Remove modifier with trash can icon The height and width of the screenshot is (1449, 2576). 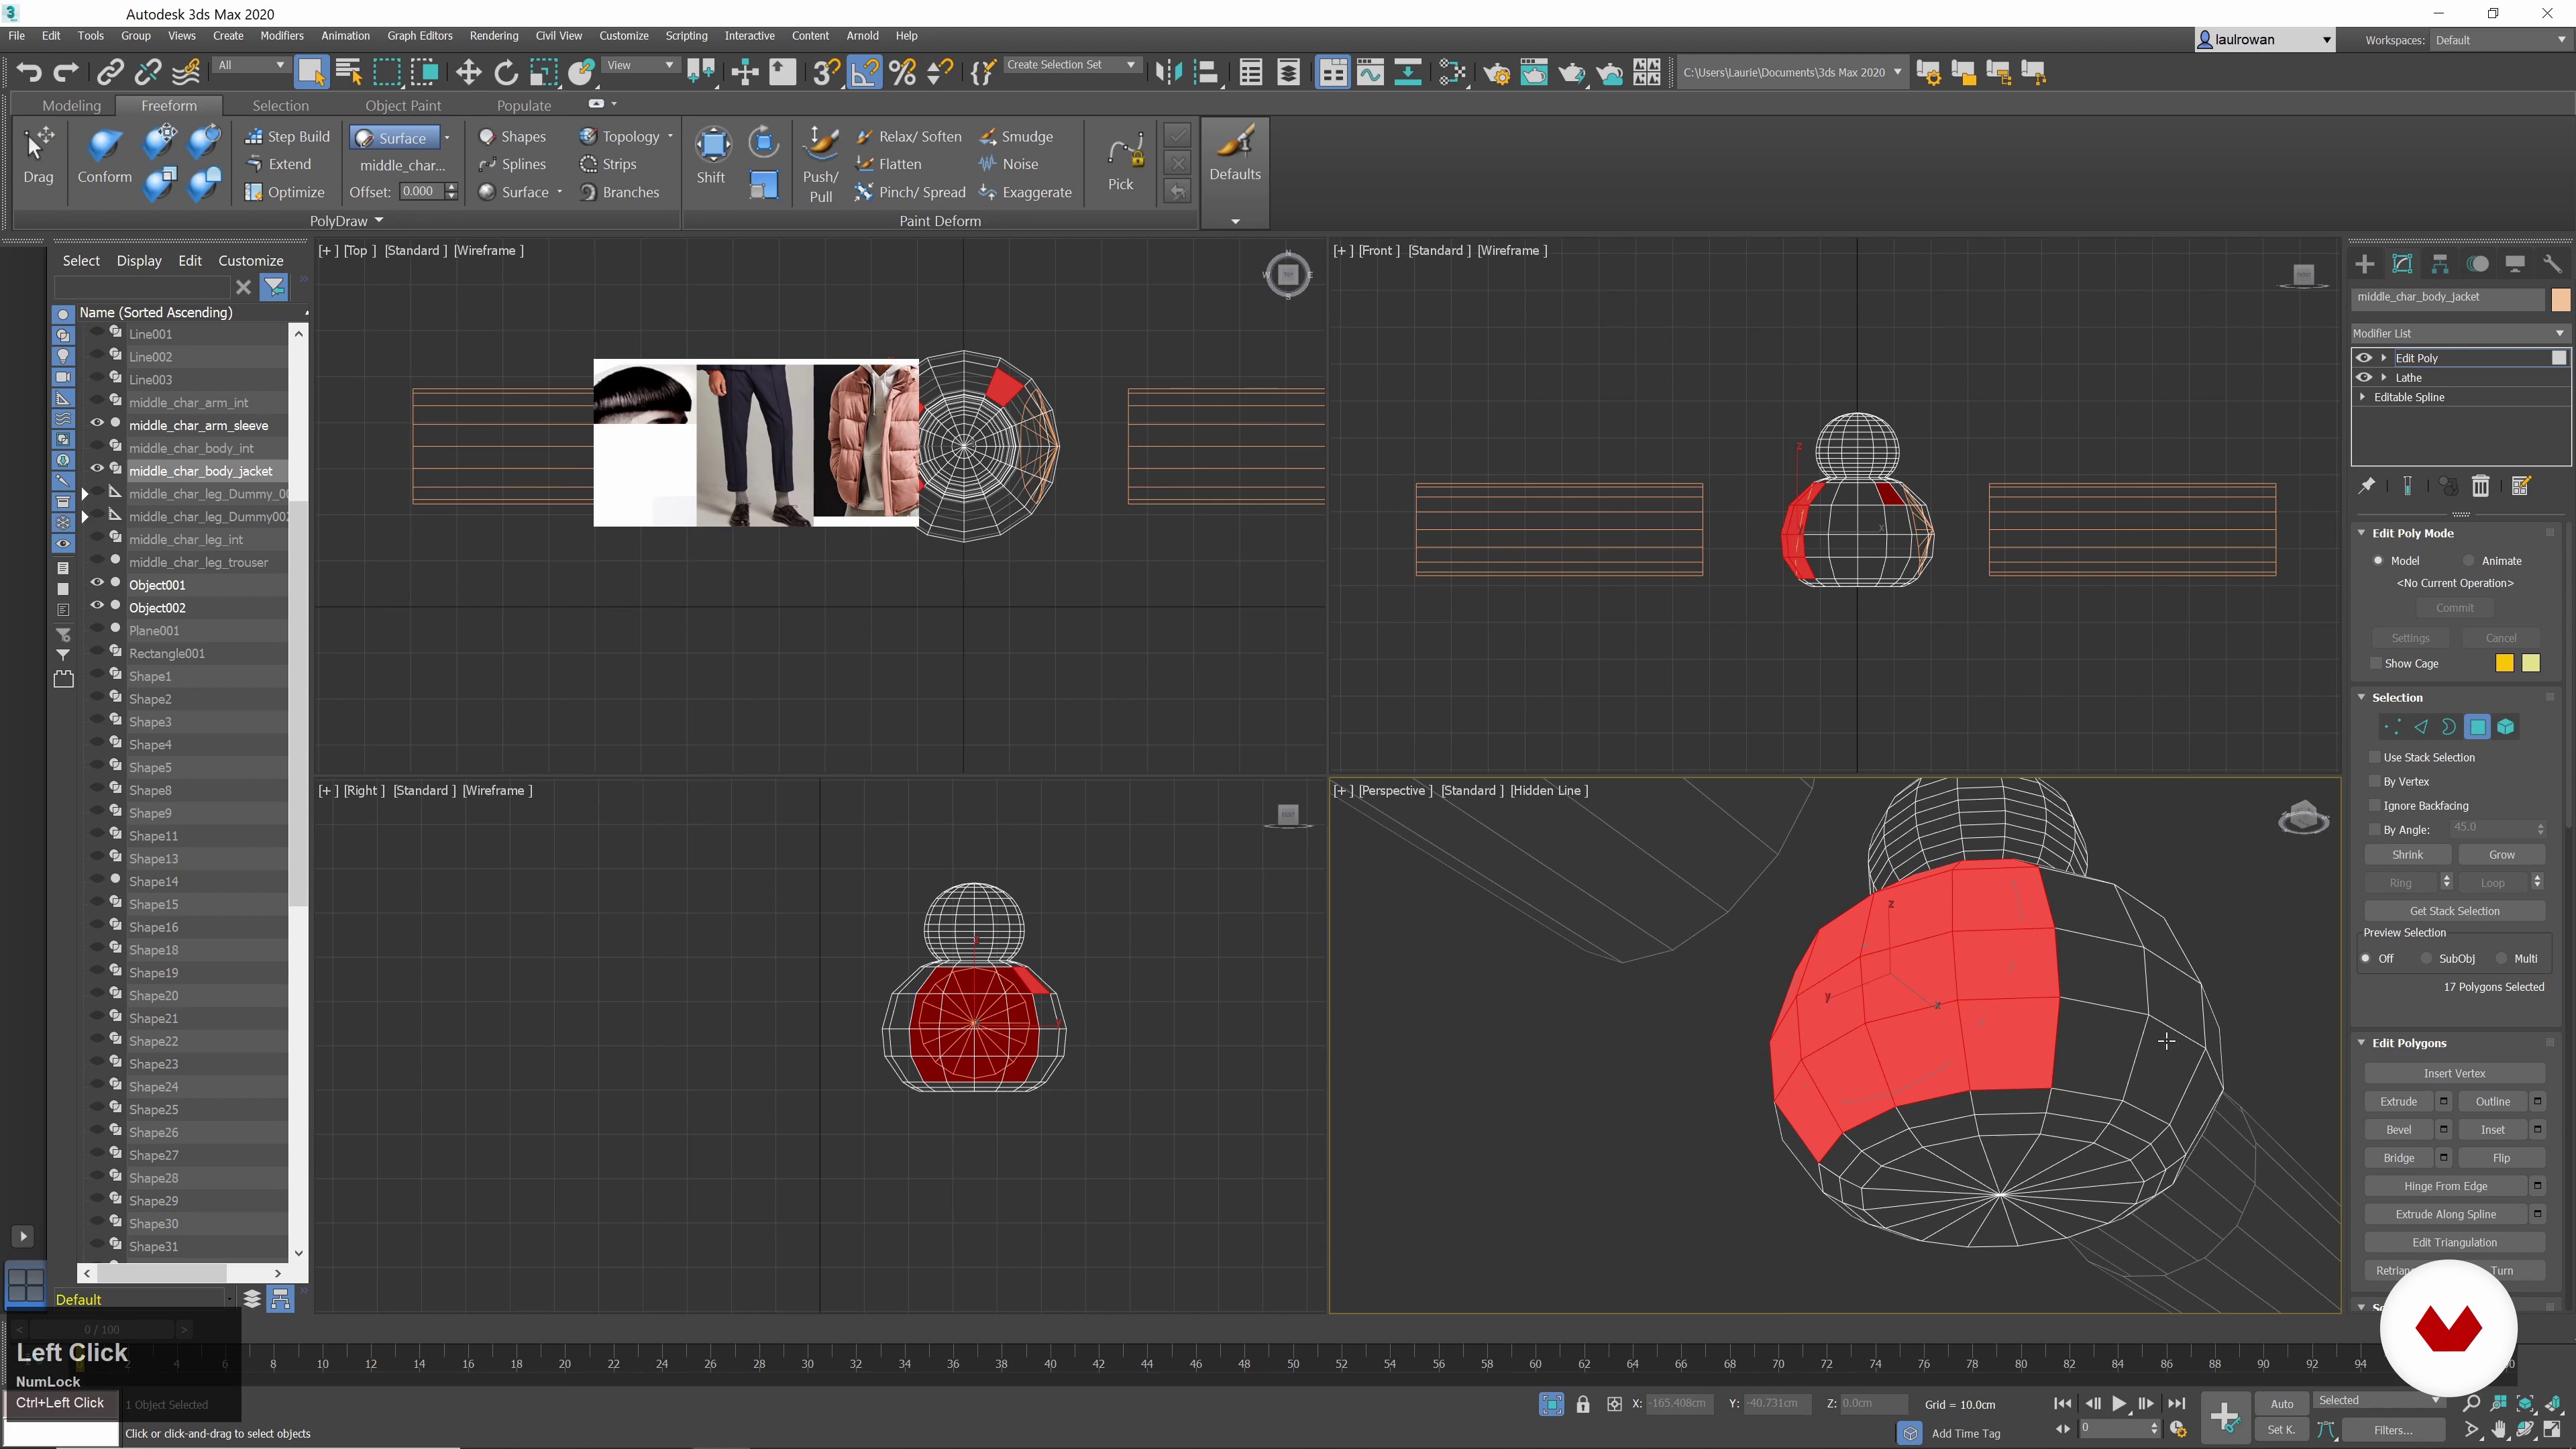[x=2481, y=486]
